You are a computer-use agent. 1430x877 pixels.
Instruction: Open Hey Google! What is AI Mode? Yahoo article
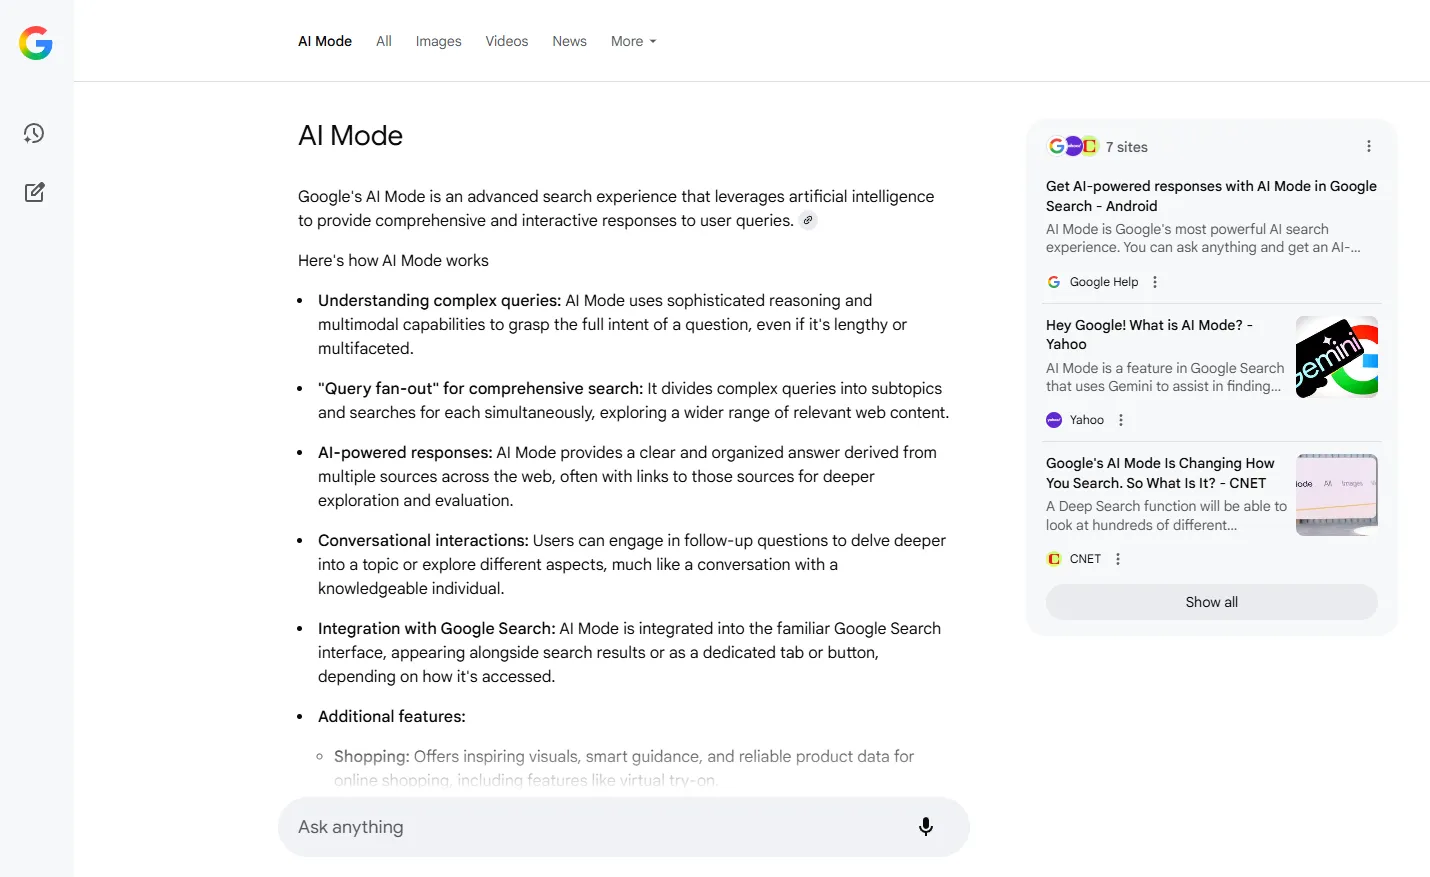(x=1149, y=334)
